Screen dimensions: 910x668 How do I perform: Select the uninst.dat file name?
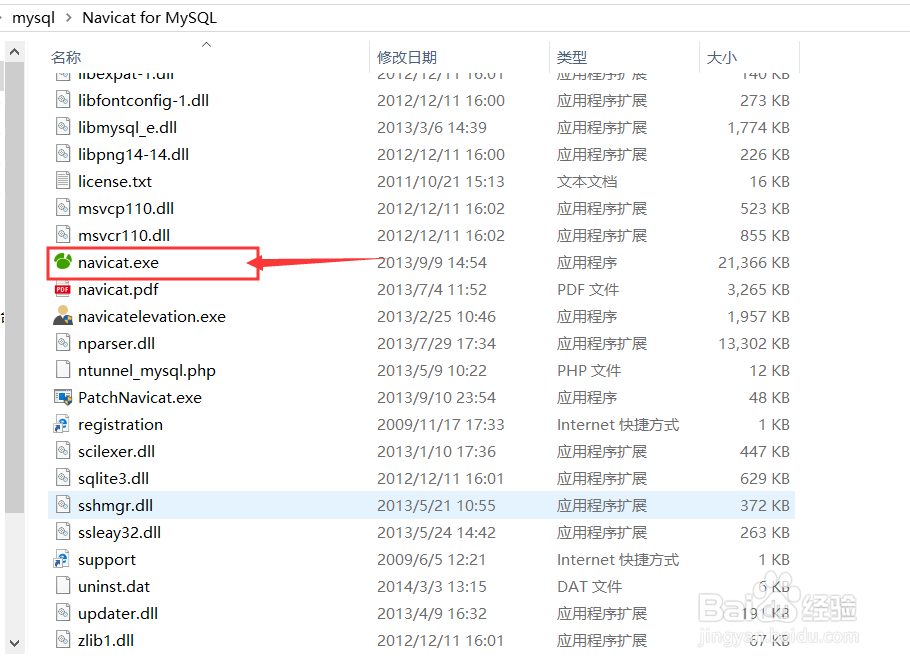tap(114, 587)
